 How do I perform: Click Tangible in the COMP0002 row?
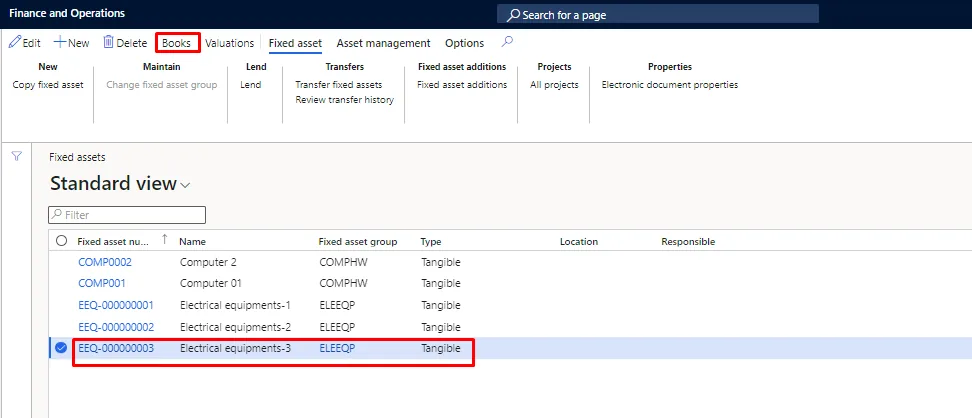[441, 262]
